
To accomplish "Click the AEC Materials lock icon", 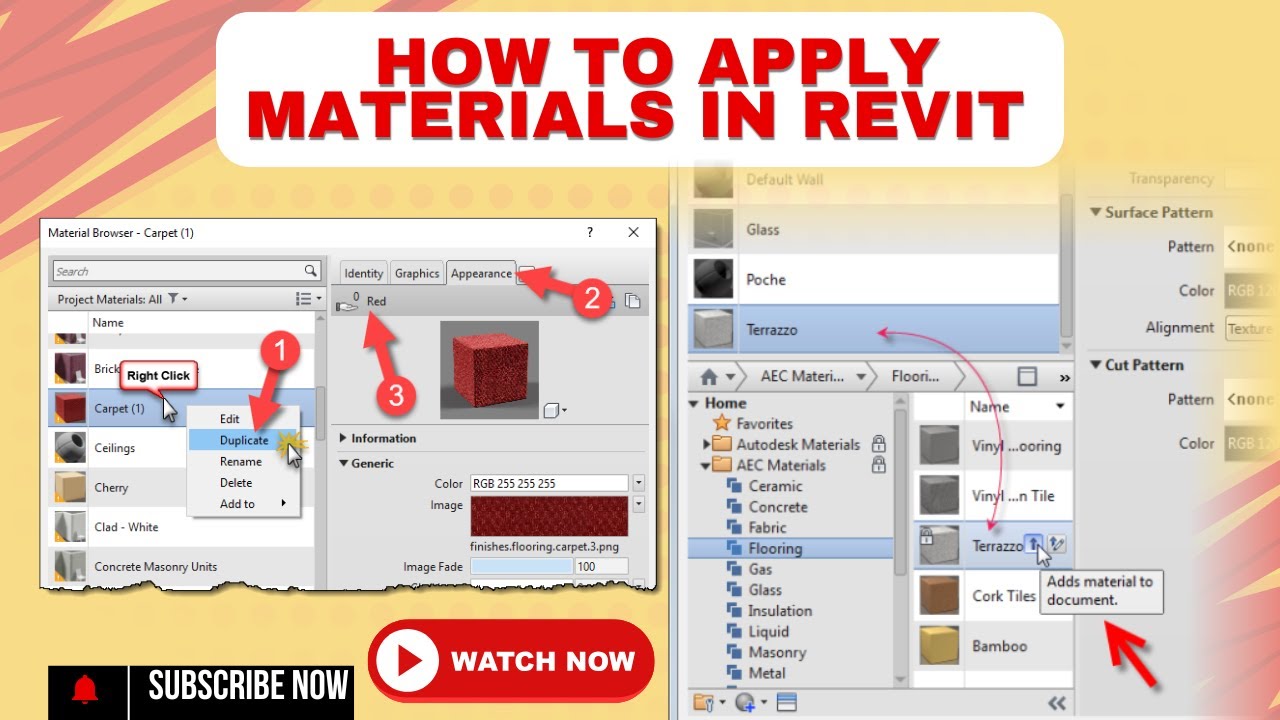I will [879, 464].
